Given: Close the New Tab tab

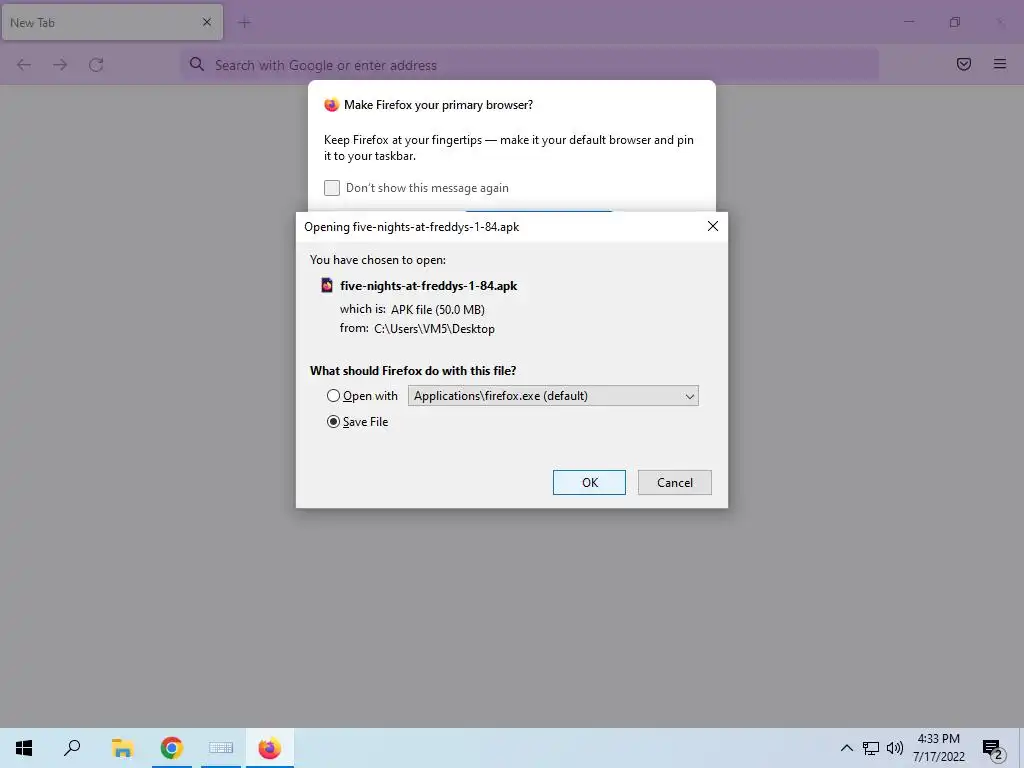Looking at the screenshot, I should pos(206,22).
